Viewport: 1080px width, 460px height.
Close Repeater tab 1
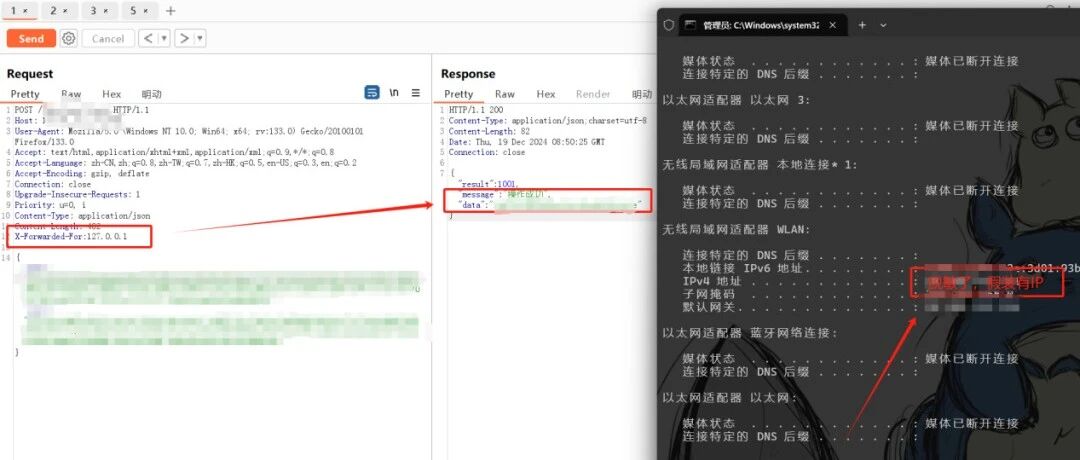[x=25, y=11]
